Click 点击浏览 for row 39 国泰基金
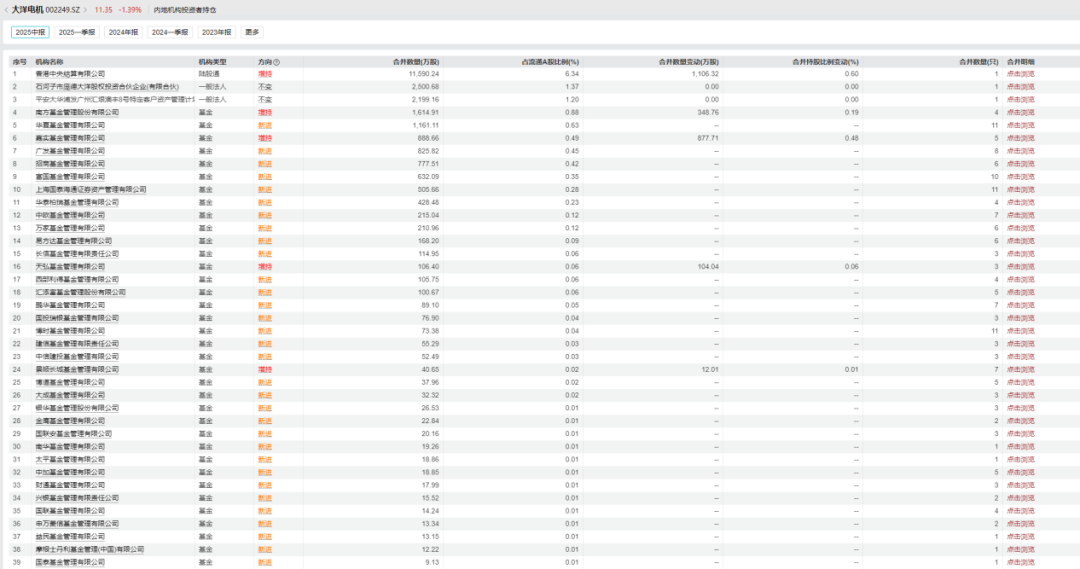This screenshot has height=569, width=1080. tap(1020, 563)
